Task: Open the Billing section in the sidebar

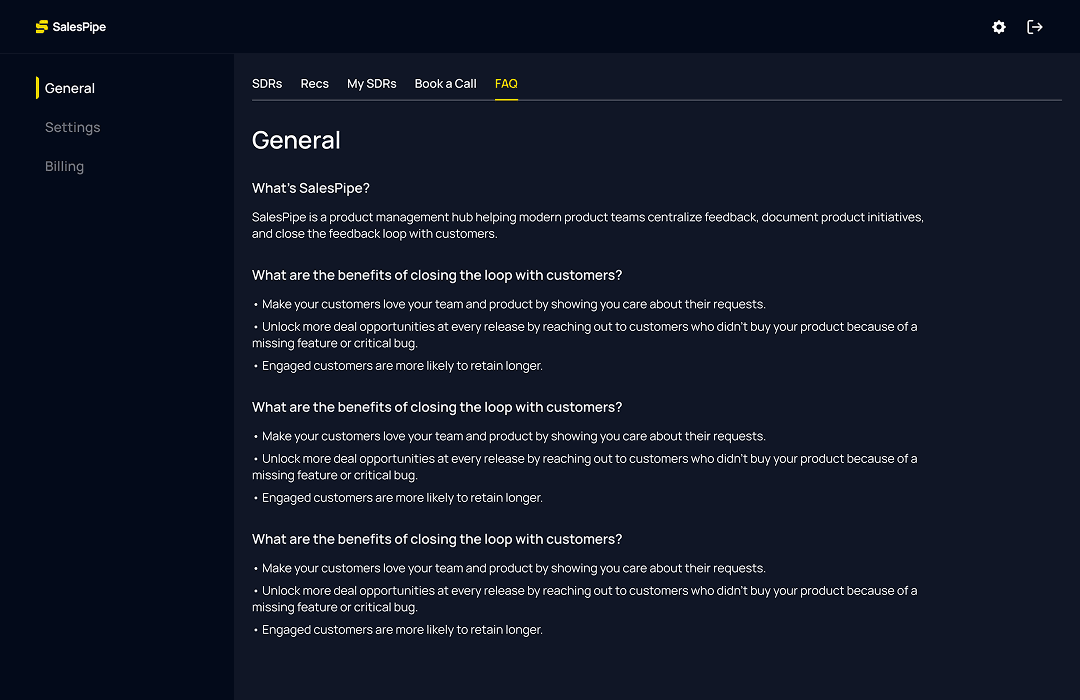Action: tap(64, 166)
